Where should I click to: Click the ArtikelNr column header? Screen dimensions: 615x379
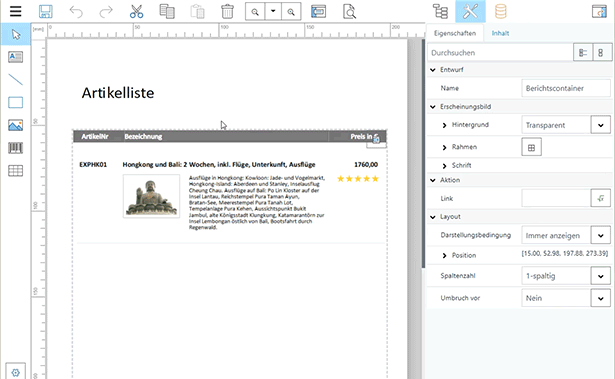95,137
